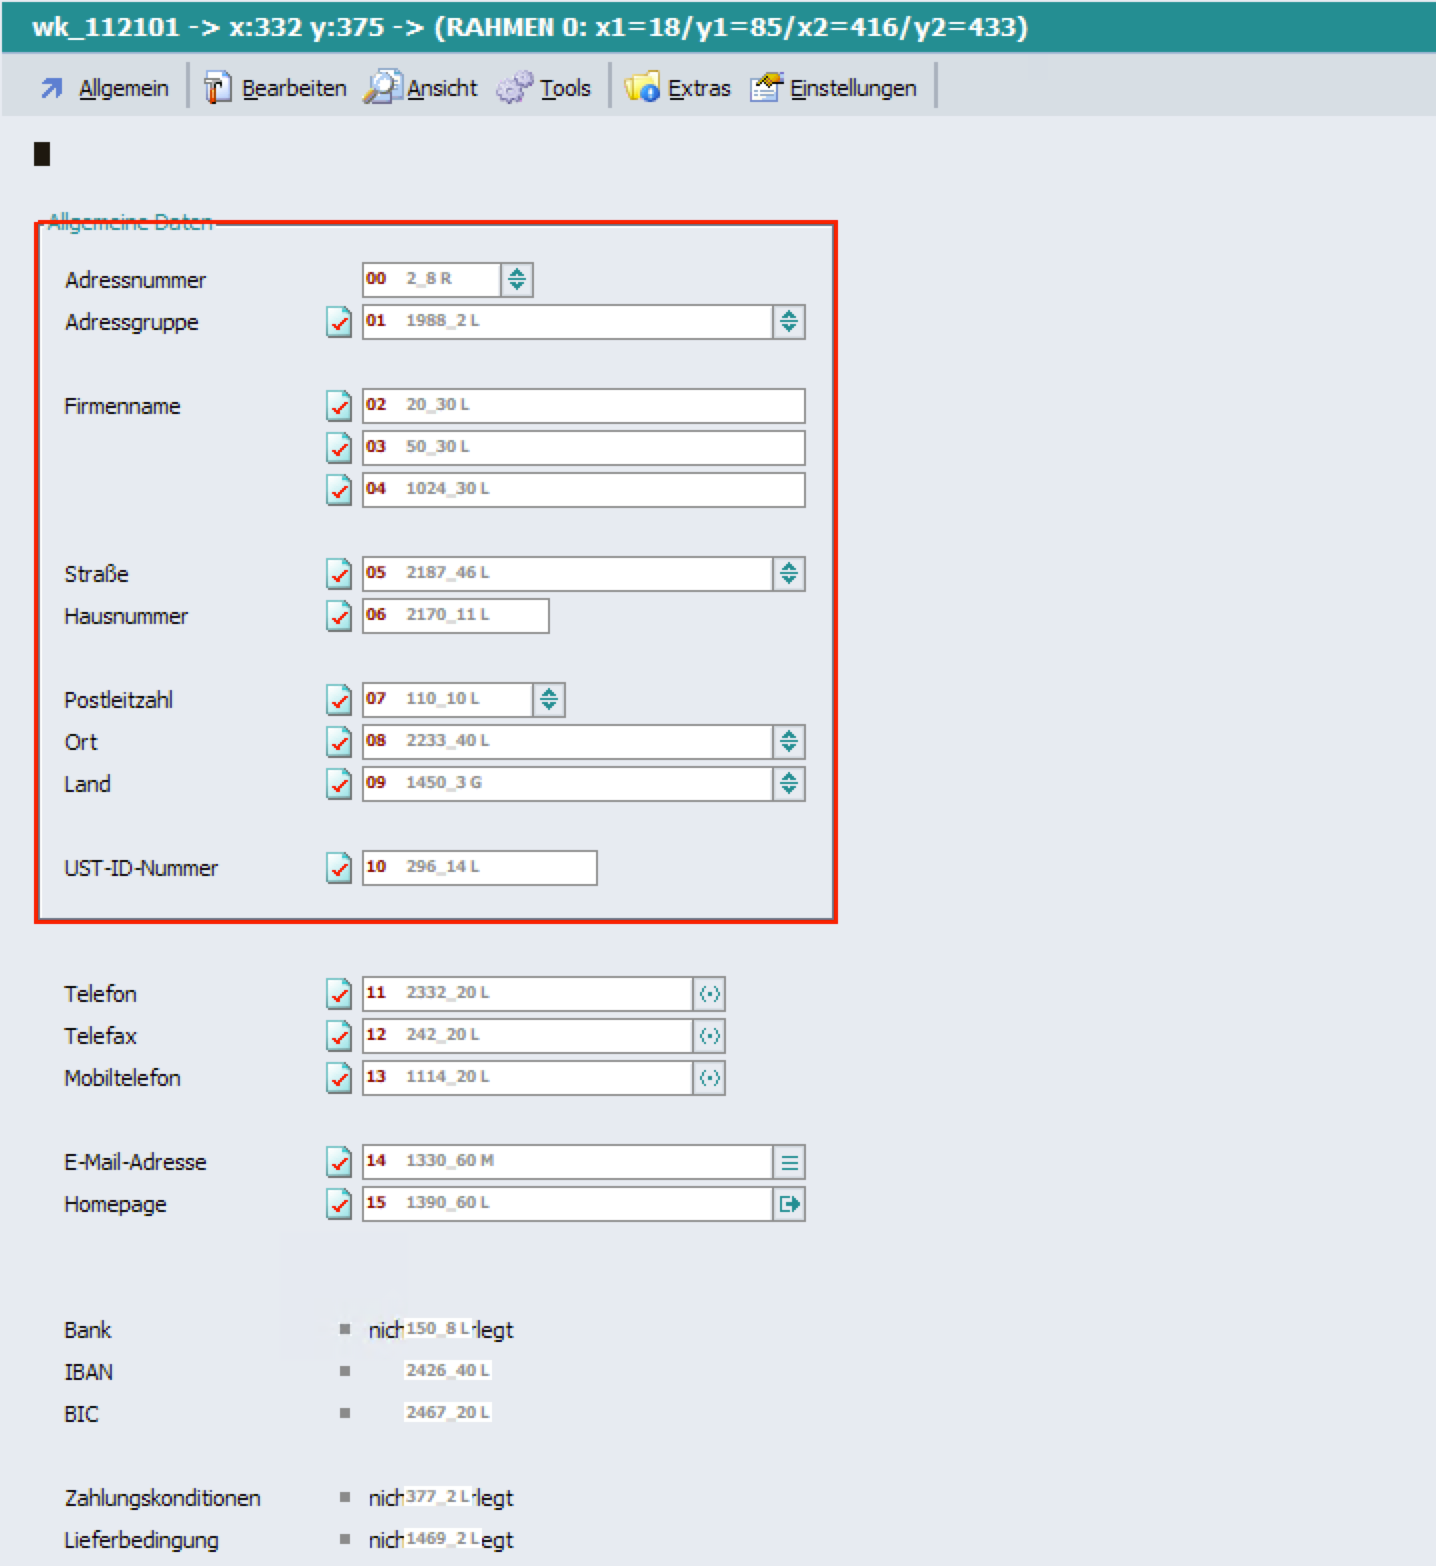Viewport: 1436px width, 1566px height.
Task: Click the document check icon beside Firmenname
Action: point(339,406)
